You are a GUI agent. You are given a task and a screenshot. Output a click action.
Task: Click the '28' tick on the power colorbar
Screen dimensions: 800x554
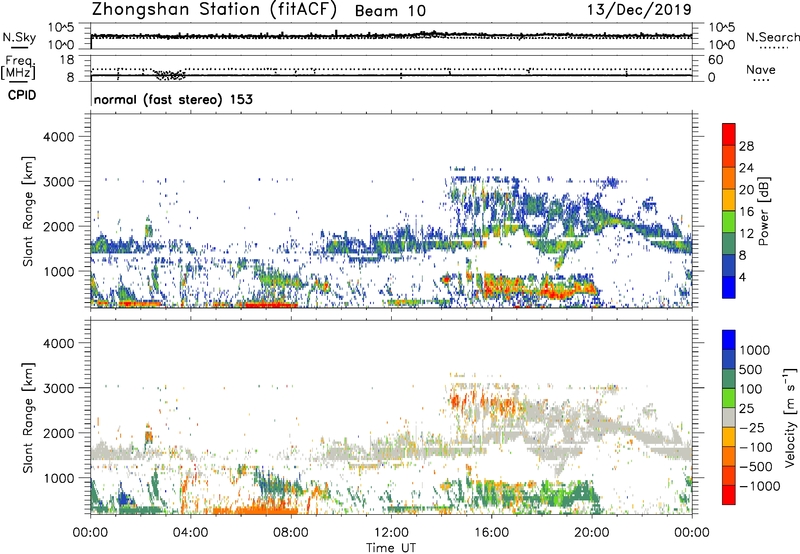[x=746, y=146]
